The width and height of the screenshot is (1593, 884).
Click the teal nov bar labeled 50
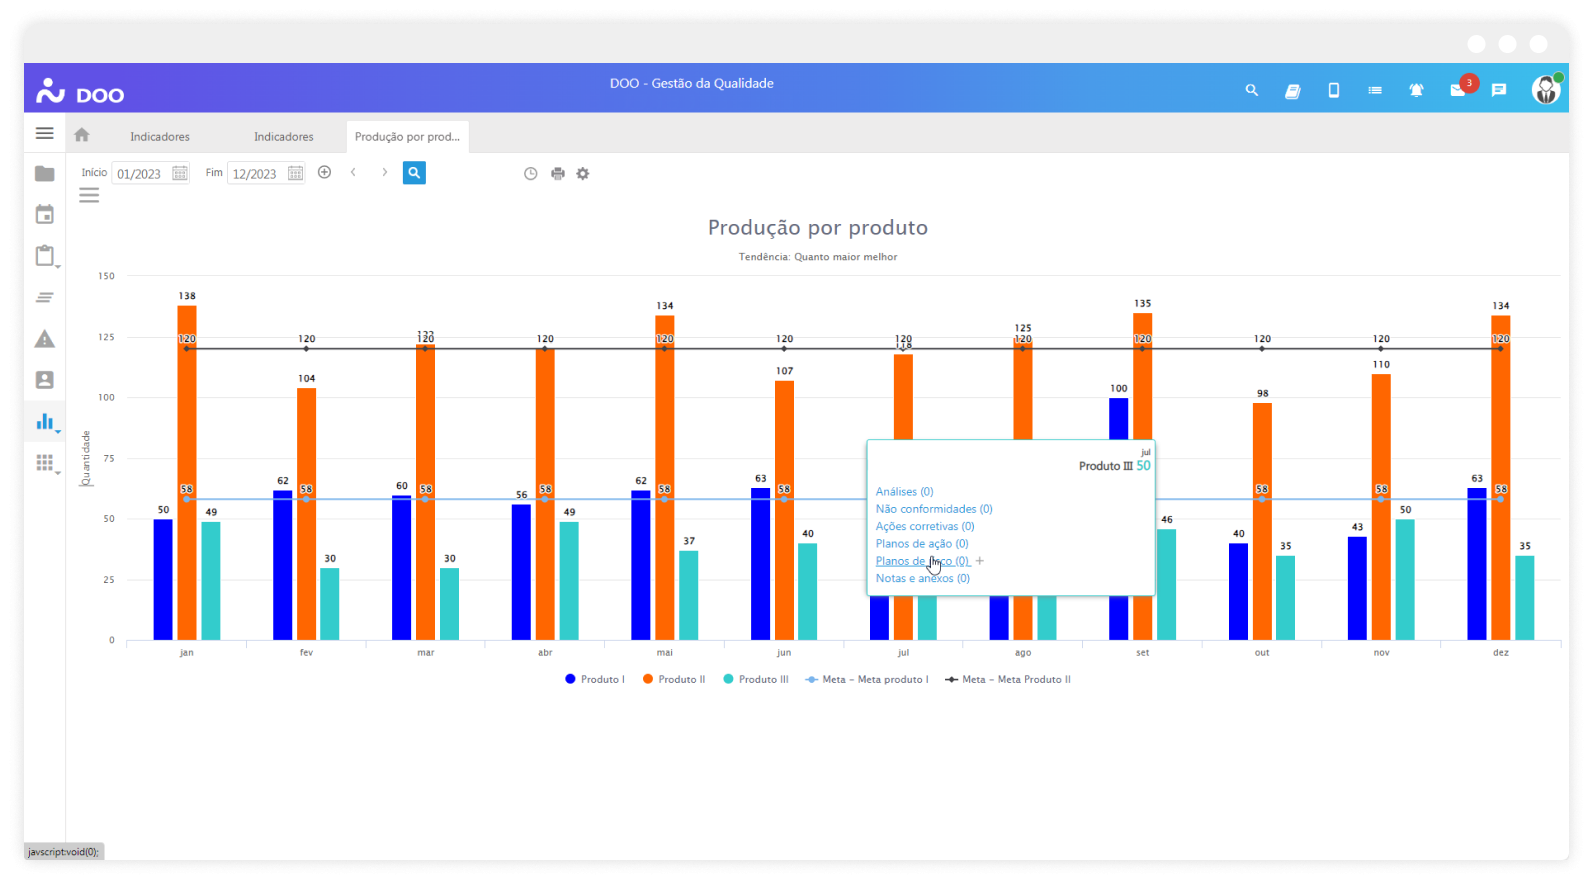click(x=1405, y=580)
